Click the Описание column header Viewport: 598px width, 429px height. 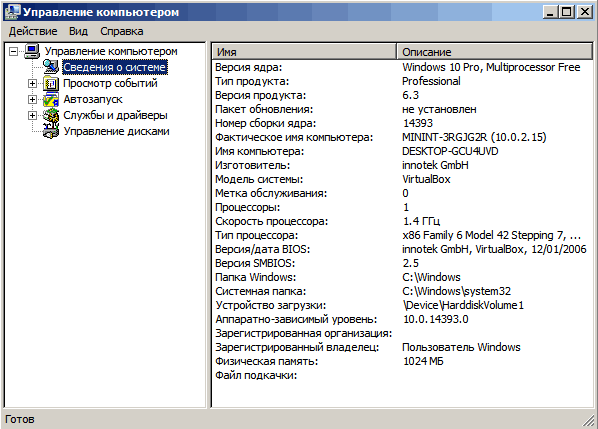pyautogui.click(x=495, y=51)
